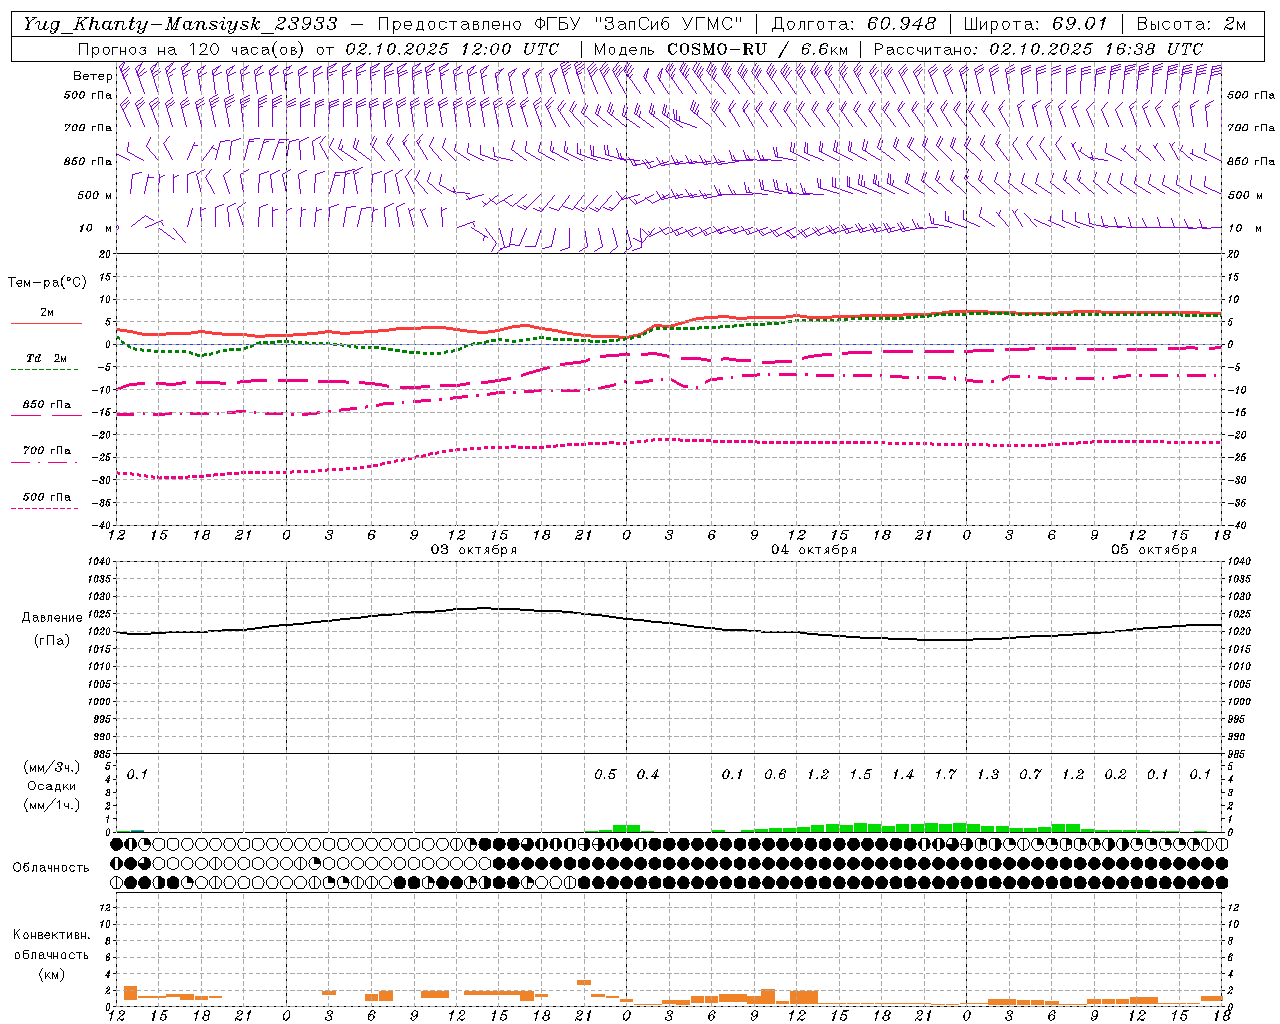Click the 0.6 precipitation value

tap(775, 774)
